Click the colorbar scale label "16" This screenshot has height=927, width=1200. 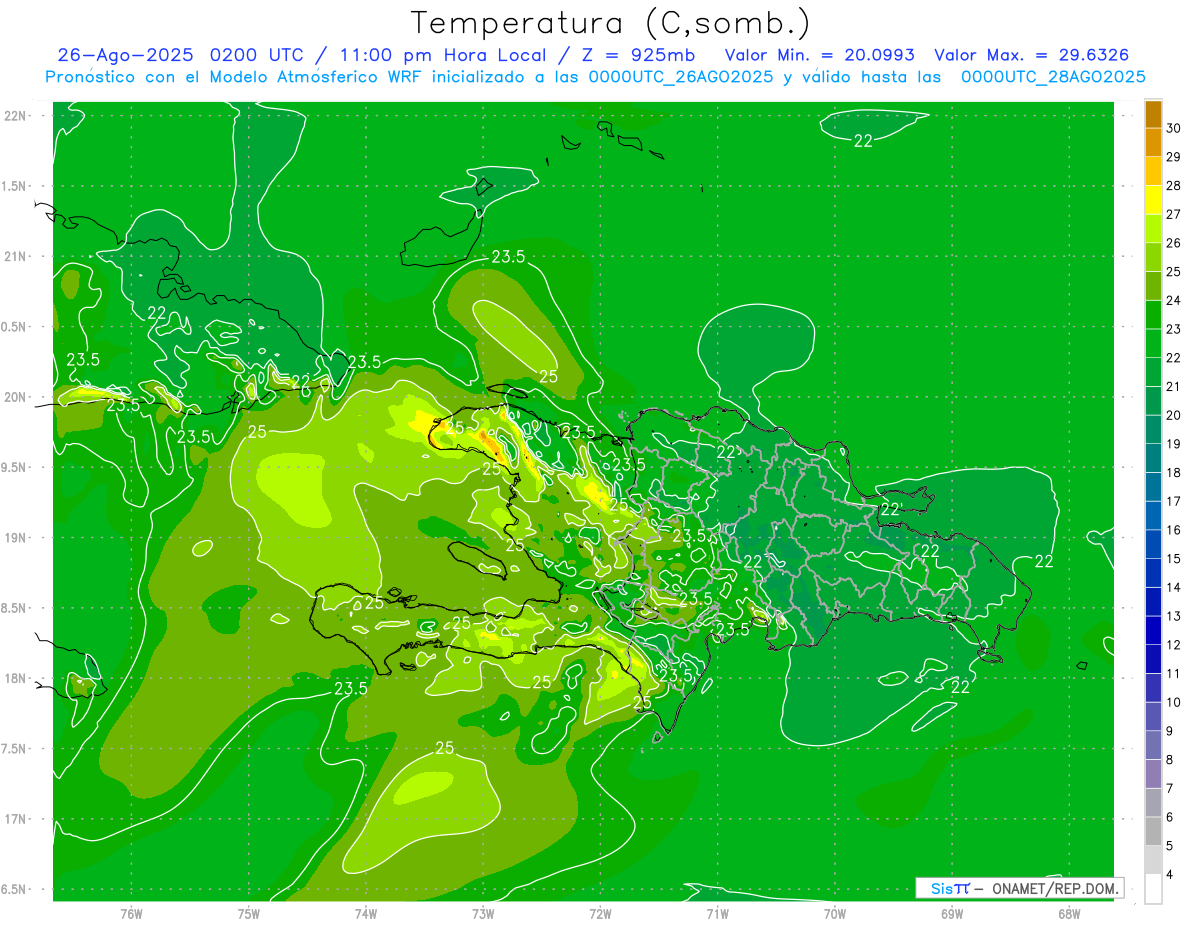click(x=1174, y=530)
